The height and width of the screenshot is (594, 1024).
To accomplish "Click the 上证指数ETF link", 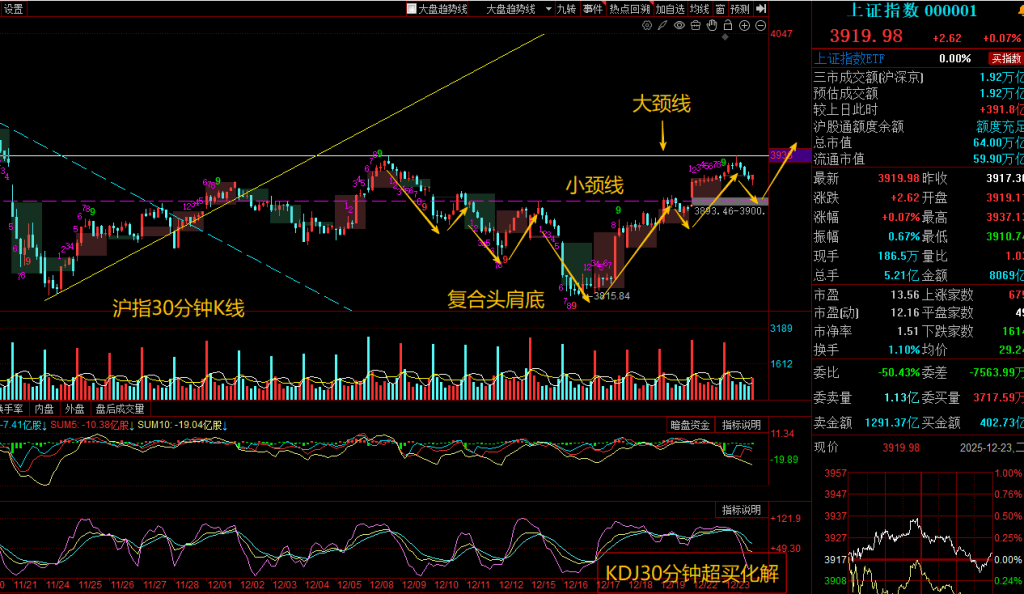I will (851, 59).
